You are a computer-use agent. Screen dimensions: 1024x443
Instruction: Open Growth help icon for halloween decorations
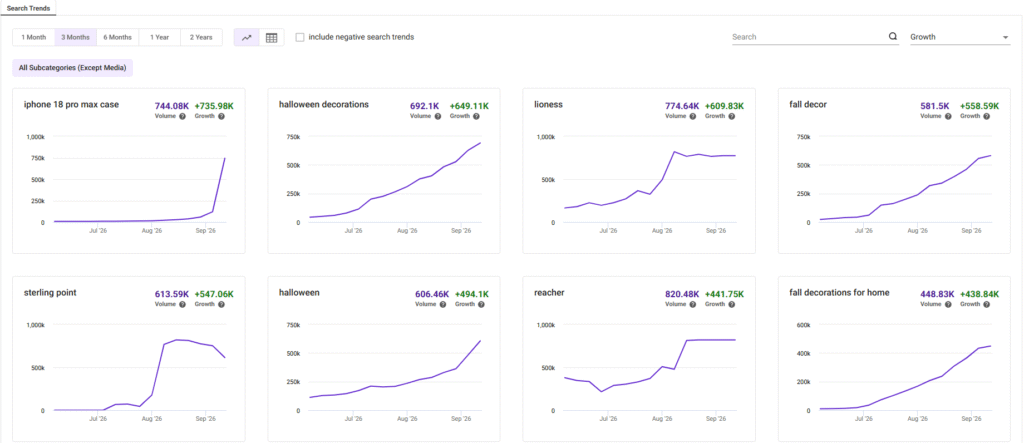click(x=477, y=116)
